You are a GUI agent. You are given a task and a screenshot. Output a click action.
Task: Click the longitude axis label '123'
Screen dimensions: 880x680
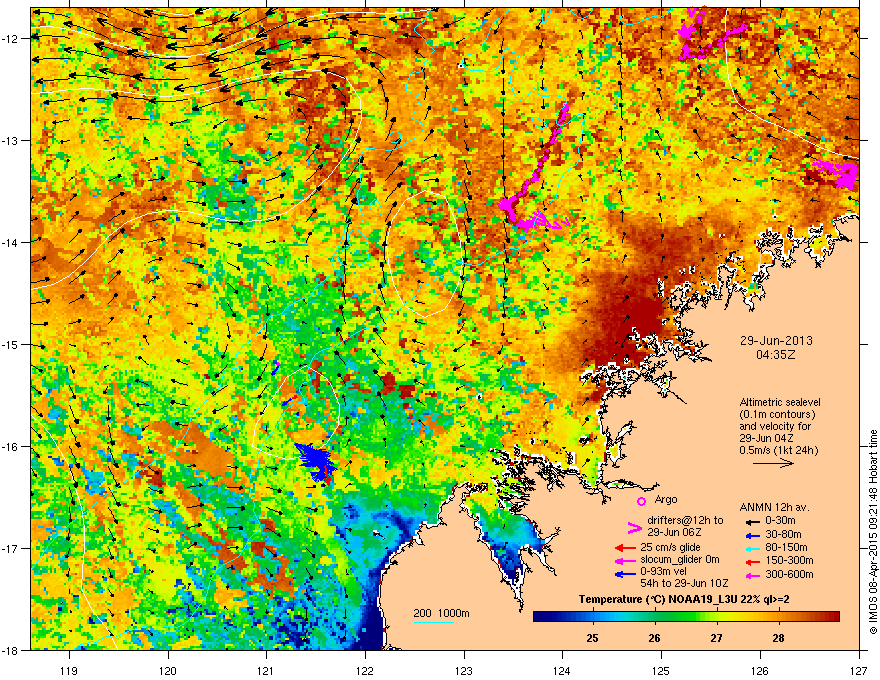(x=464, y=671)
